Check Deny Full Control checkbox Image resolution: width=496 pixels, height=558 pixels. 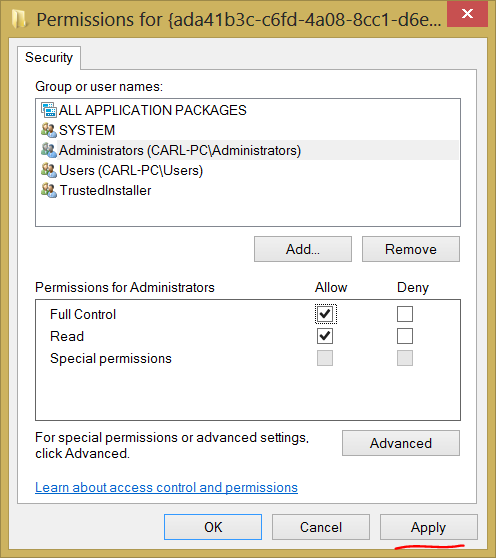405,314
